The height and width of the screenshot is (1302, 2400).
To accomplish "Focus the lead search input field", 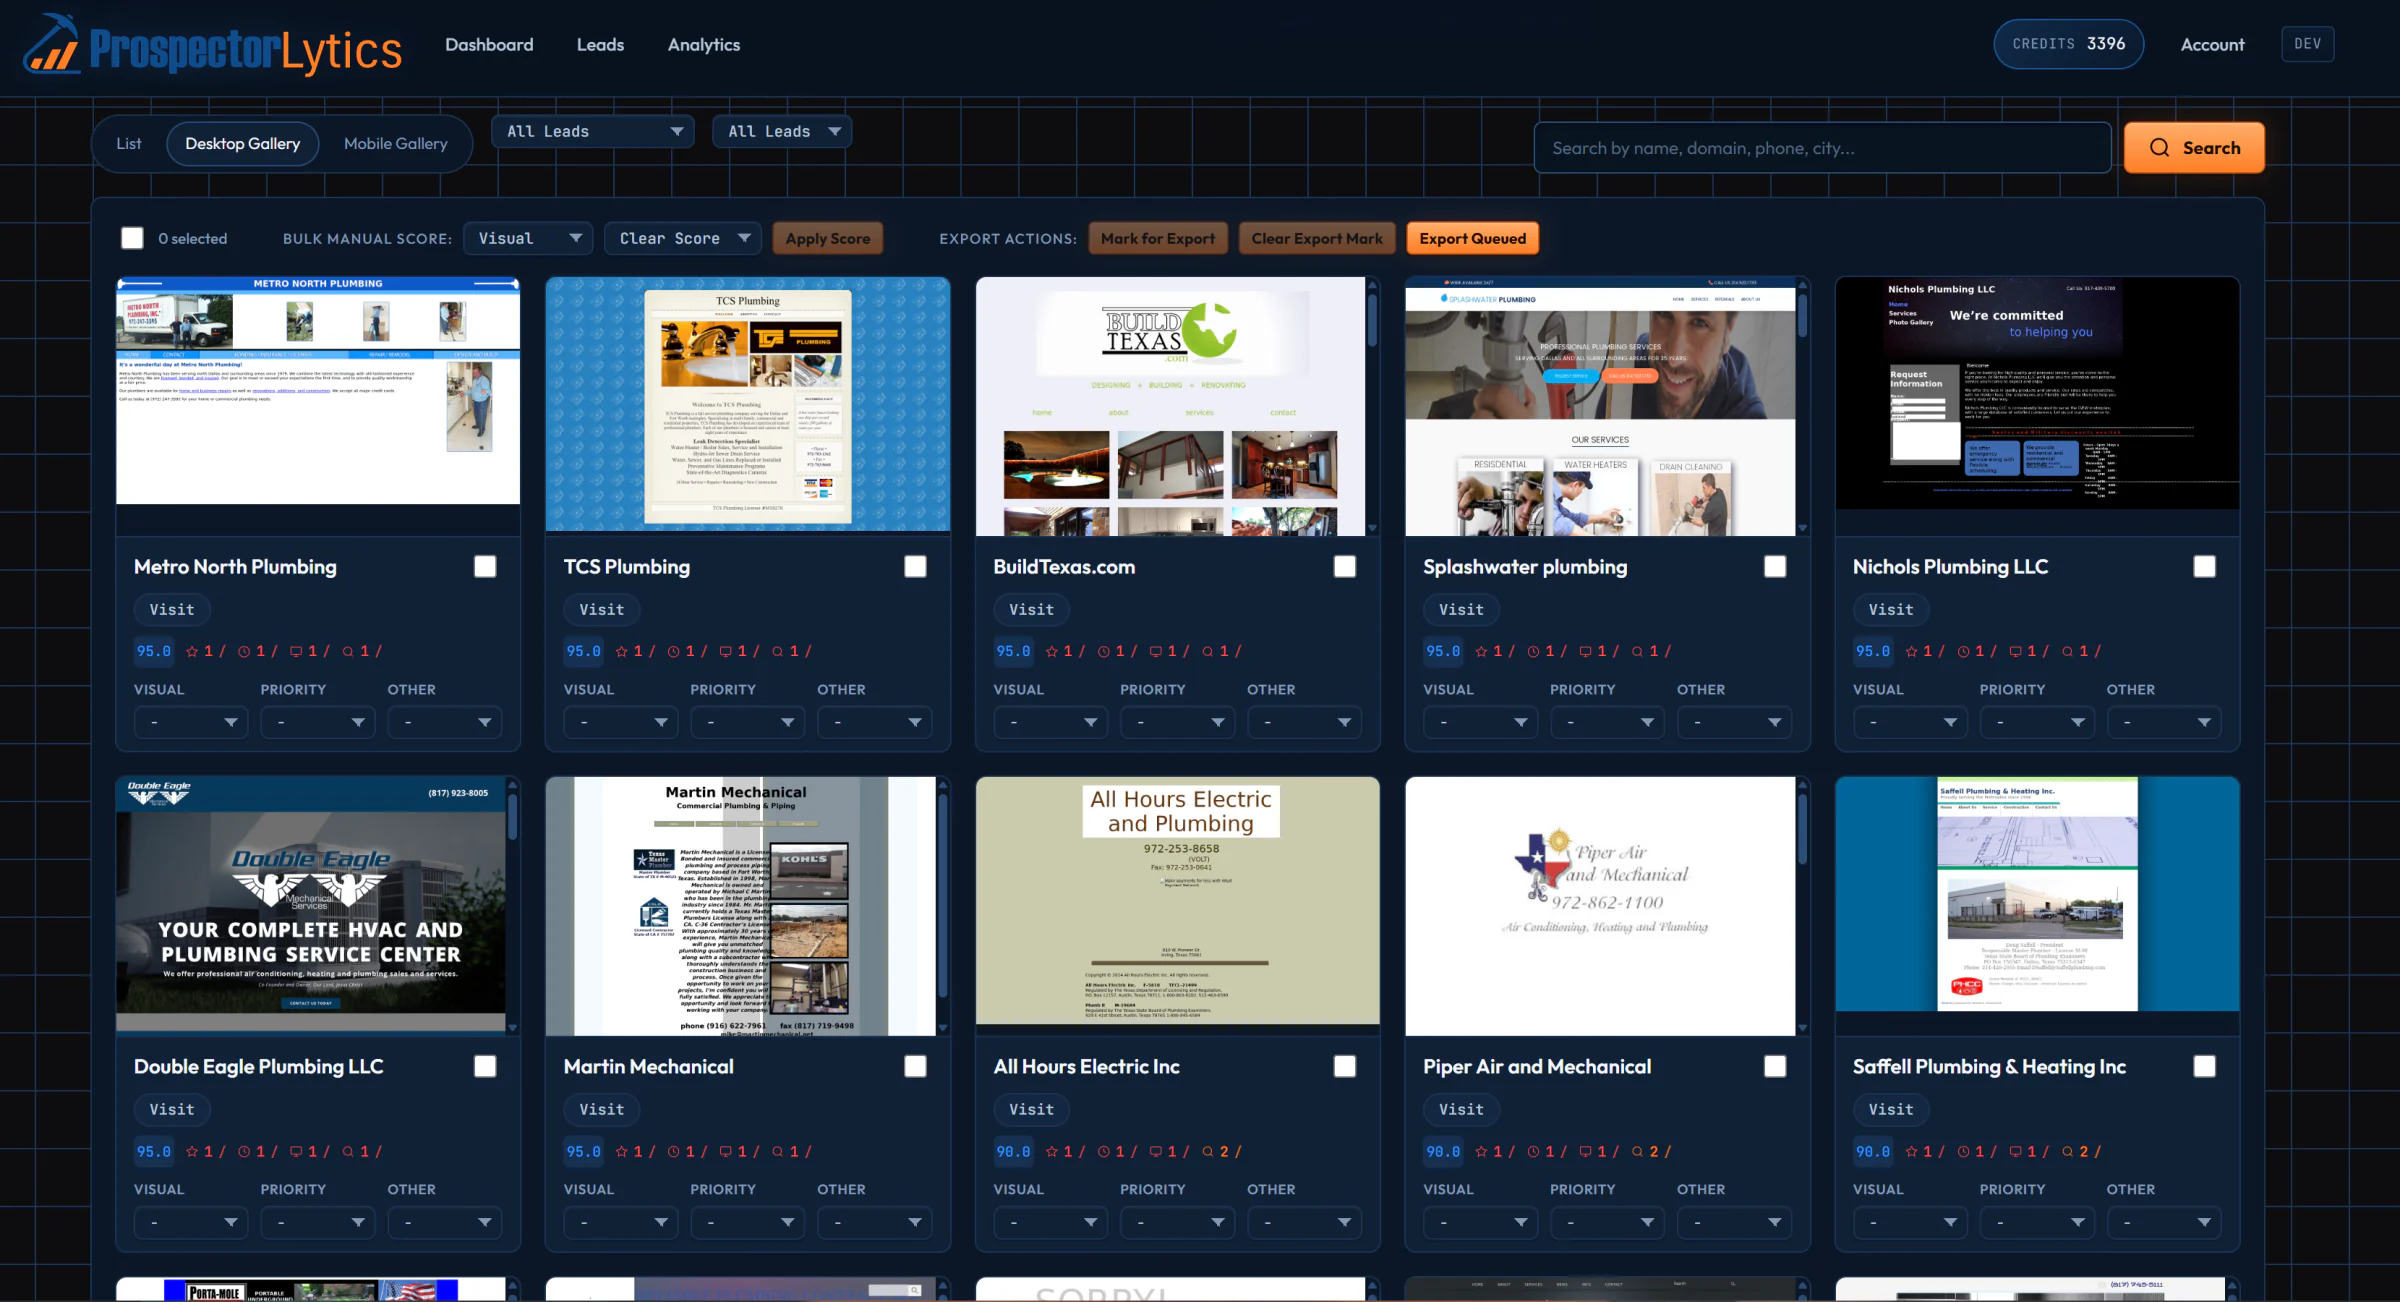I will click(1822, 148).
